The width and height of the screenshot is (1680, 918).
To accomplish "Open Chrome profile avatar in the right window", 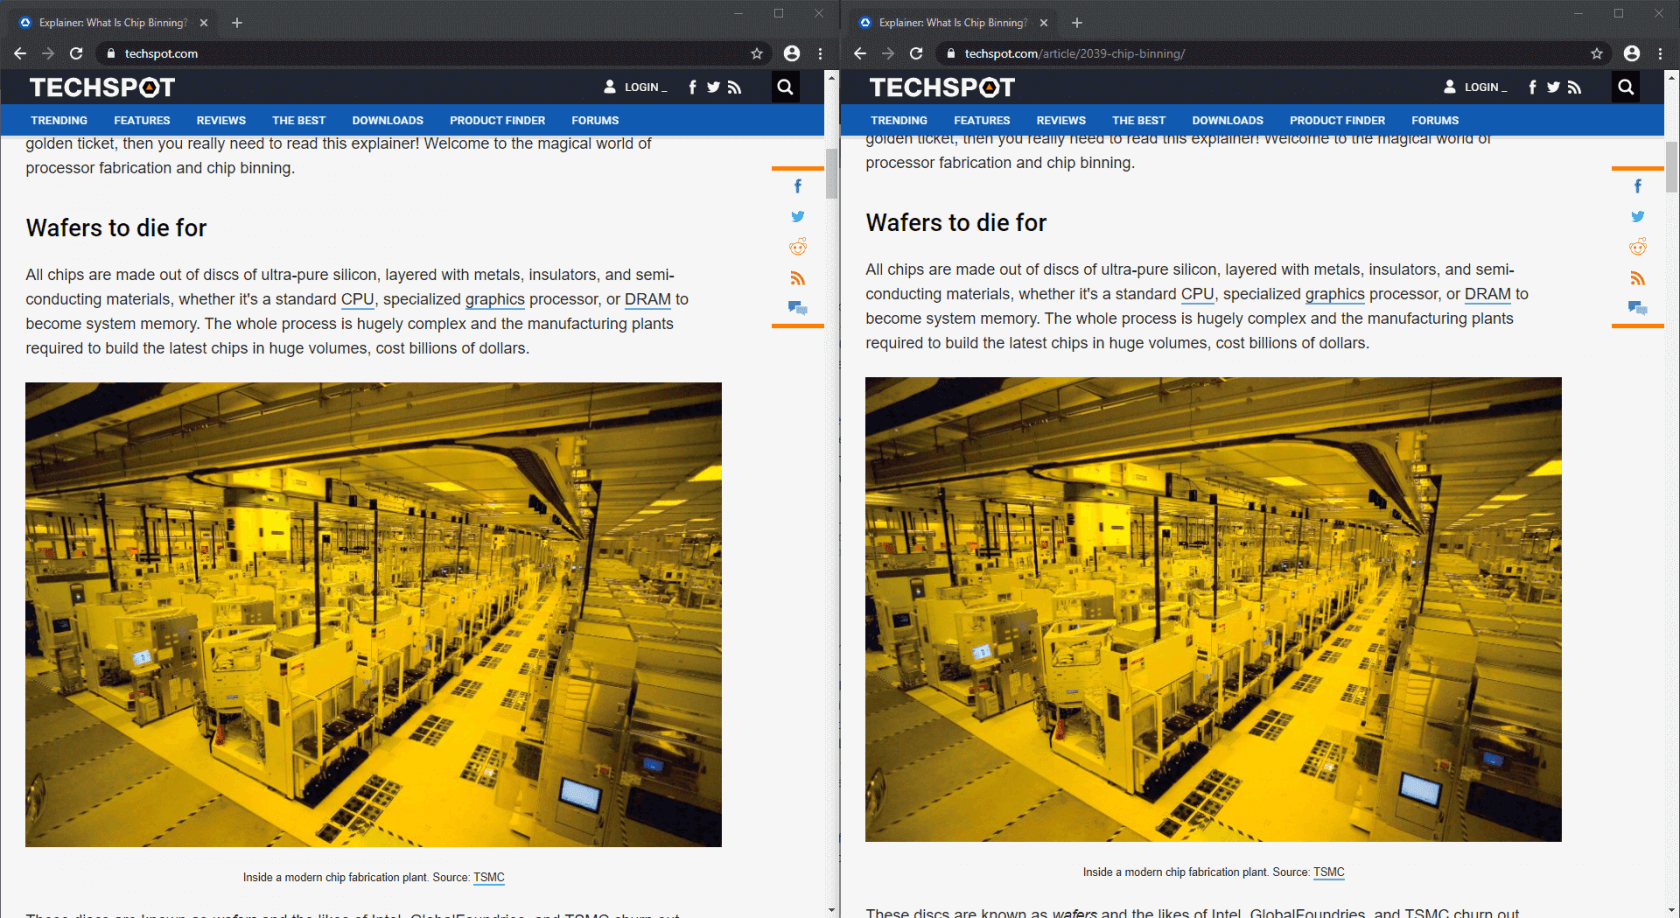I will tap(1632, 53).
